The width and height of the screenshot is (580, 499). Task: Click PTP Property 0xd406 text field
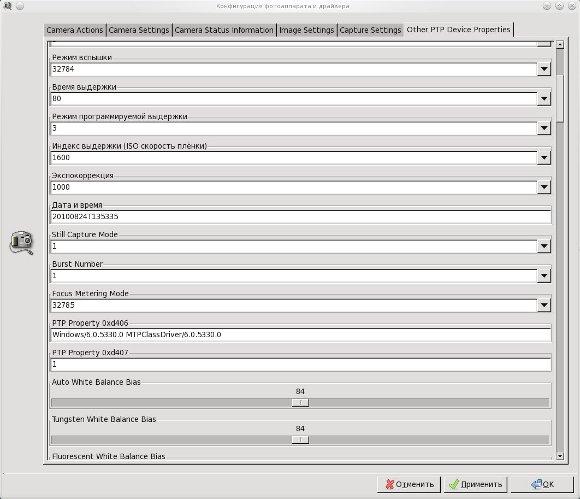click(300, 334)
